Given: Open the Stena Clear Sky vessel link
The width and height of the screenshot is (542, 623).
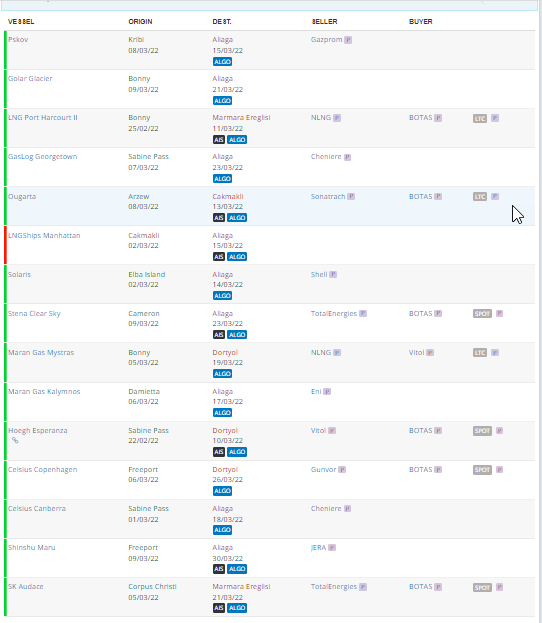Looking at the screenshot, I should tap(34, 313).
